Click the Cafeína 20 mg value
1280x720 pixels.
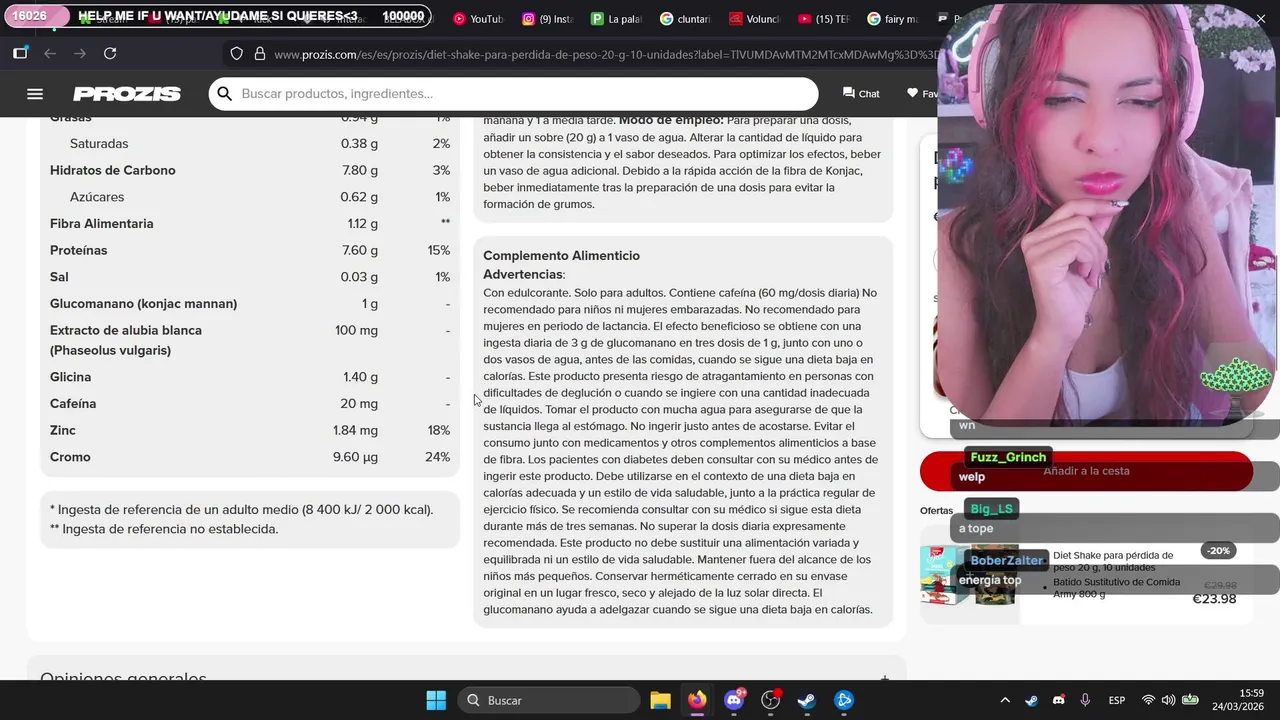click(359, 404)
